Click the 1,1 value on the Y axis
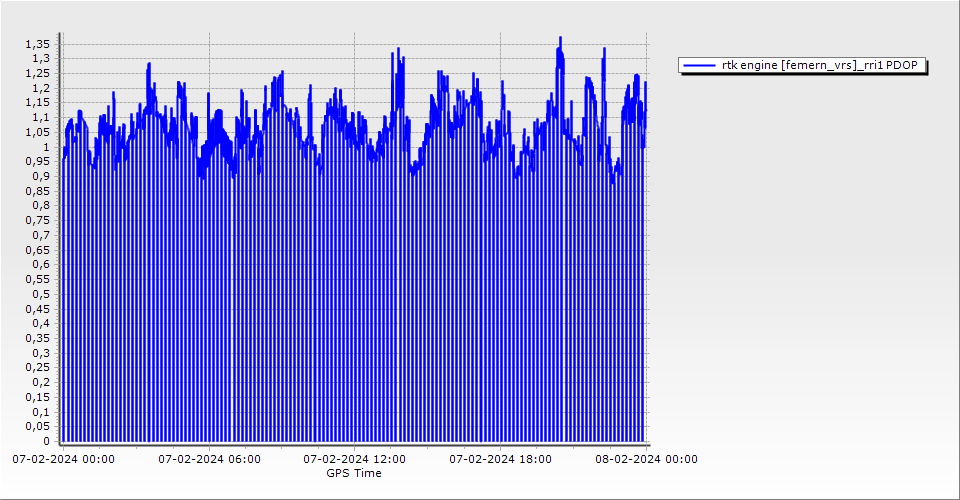The width and height of the screenshot is (960, 500). [40, 118]
